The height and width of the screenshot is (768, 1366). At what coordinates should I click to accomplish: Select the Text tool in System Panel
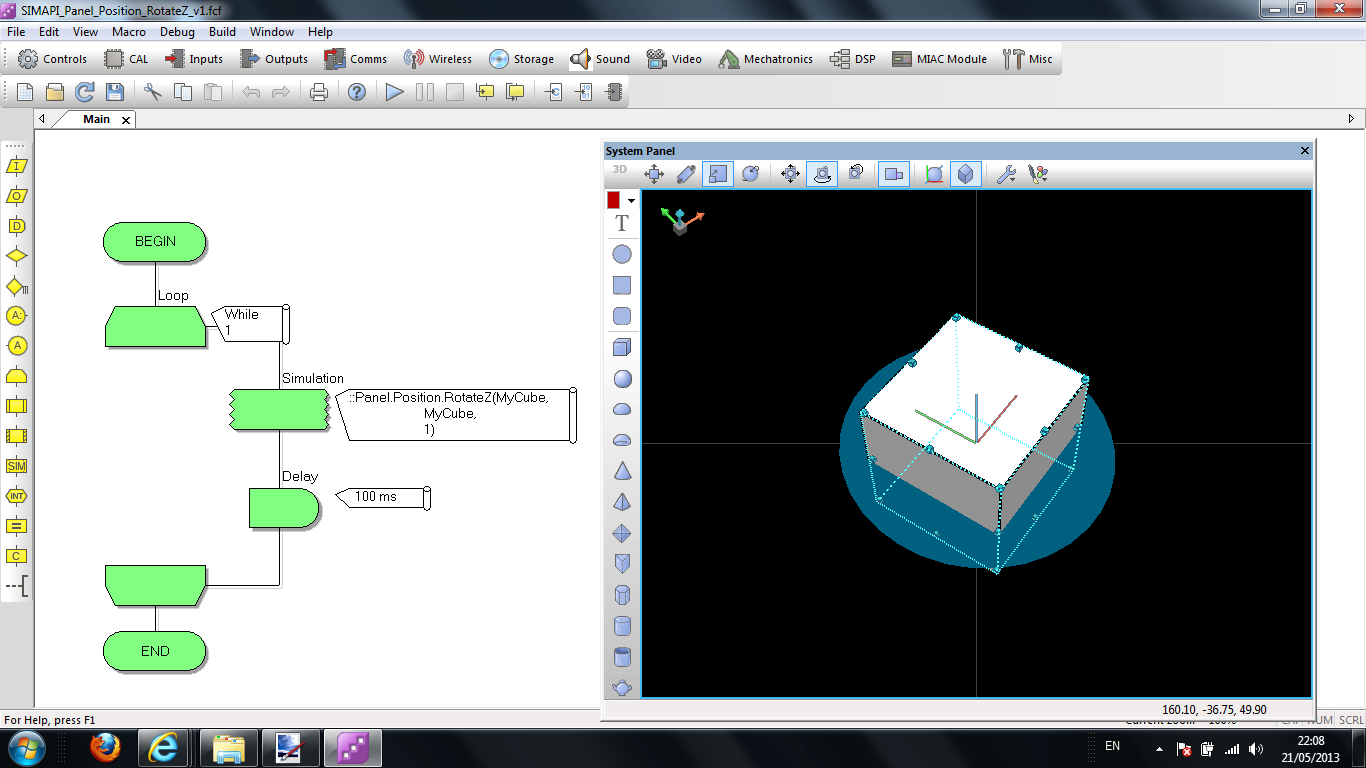coord(622,223)
